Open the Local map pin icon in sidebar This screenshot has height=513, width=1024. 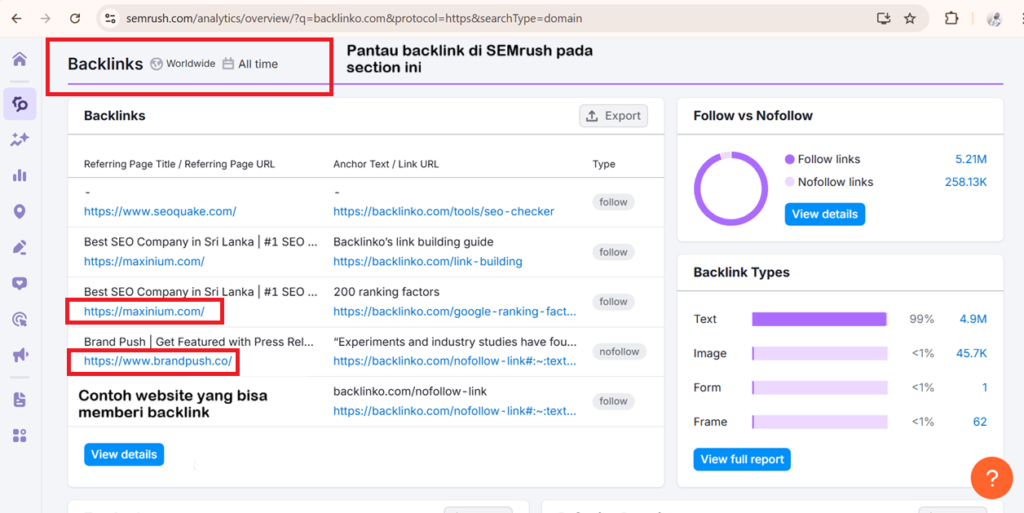20,211
